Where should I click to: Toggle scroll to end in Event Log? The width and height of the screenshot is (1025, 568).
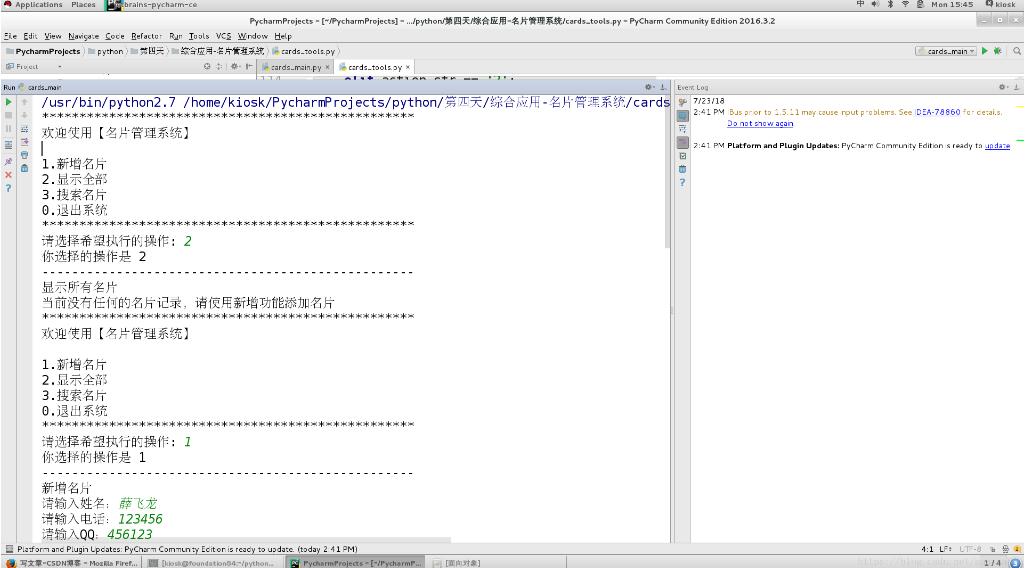pos(682,142)
